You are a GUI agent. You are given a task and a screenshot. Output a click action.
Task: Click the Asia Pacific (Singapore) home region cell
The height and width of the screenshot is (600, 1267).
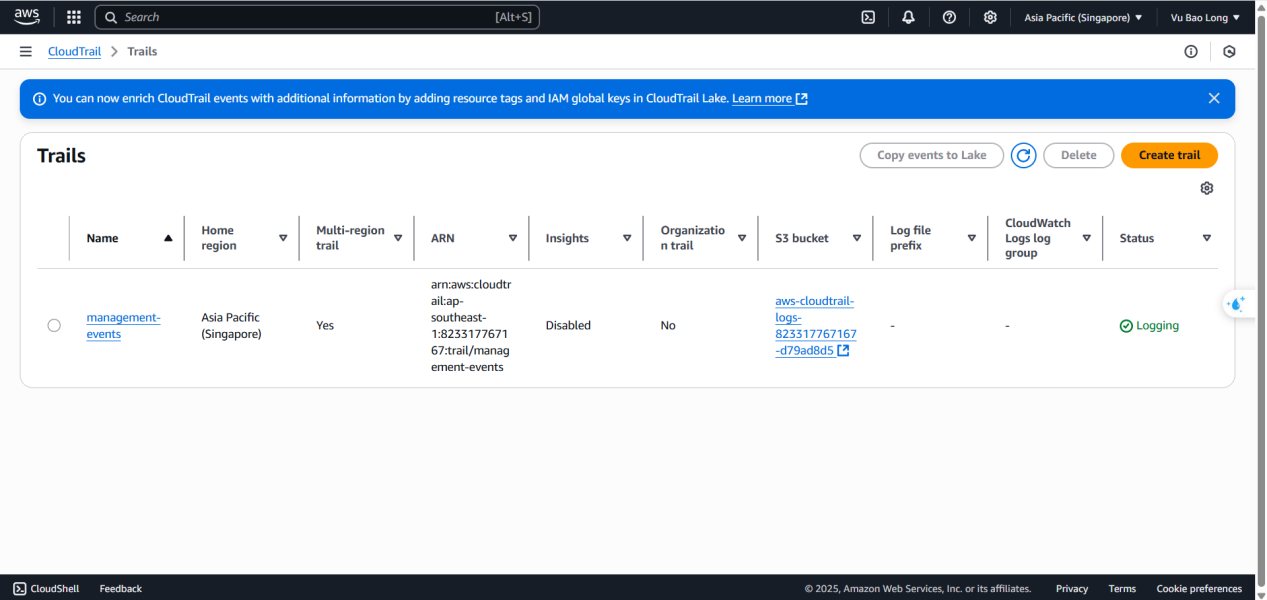pyautogui.click(x=231, y=326)
